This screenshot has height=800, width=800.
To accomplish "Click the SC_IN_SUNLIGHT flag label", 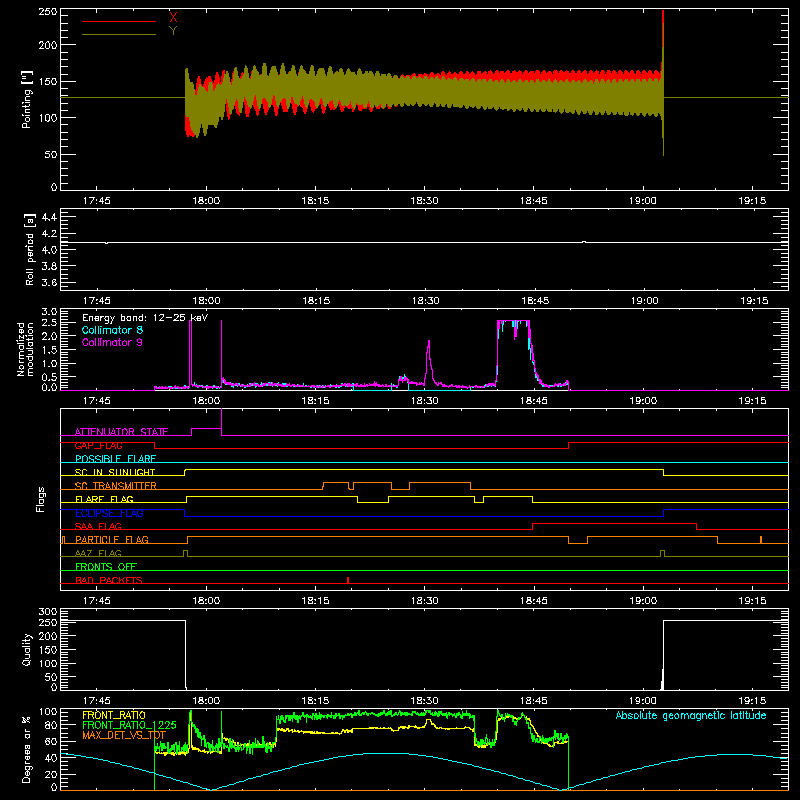I will click(x=115, y=472).
